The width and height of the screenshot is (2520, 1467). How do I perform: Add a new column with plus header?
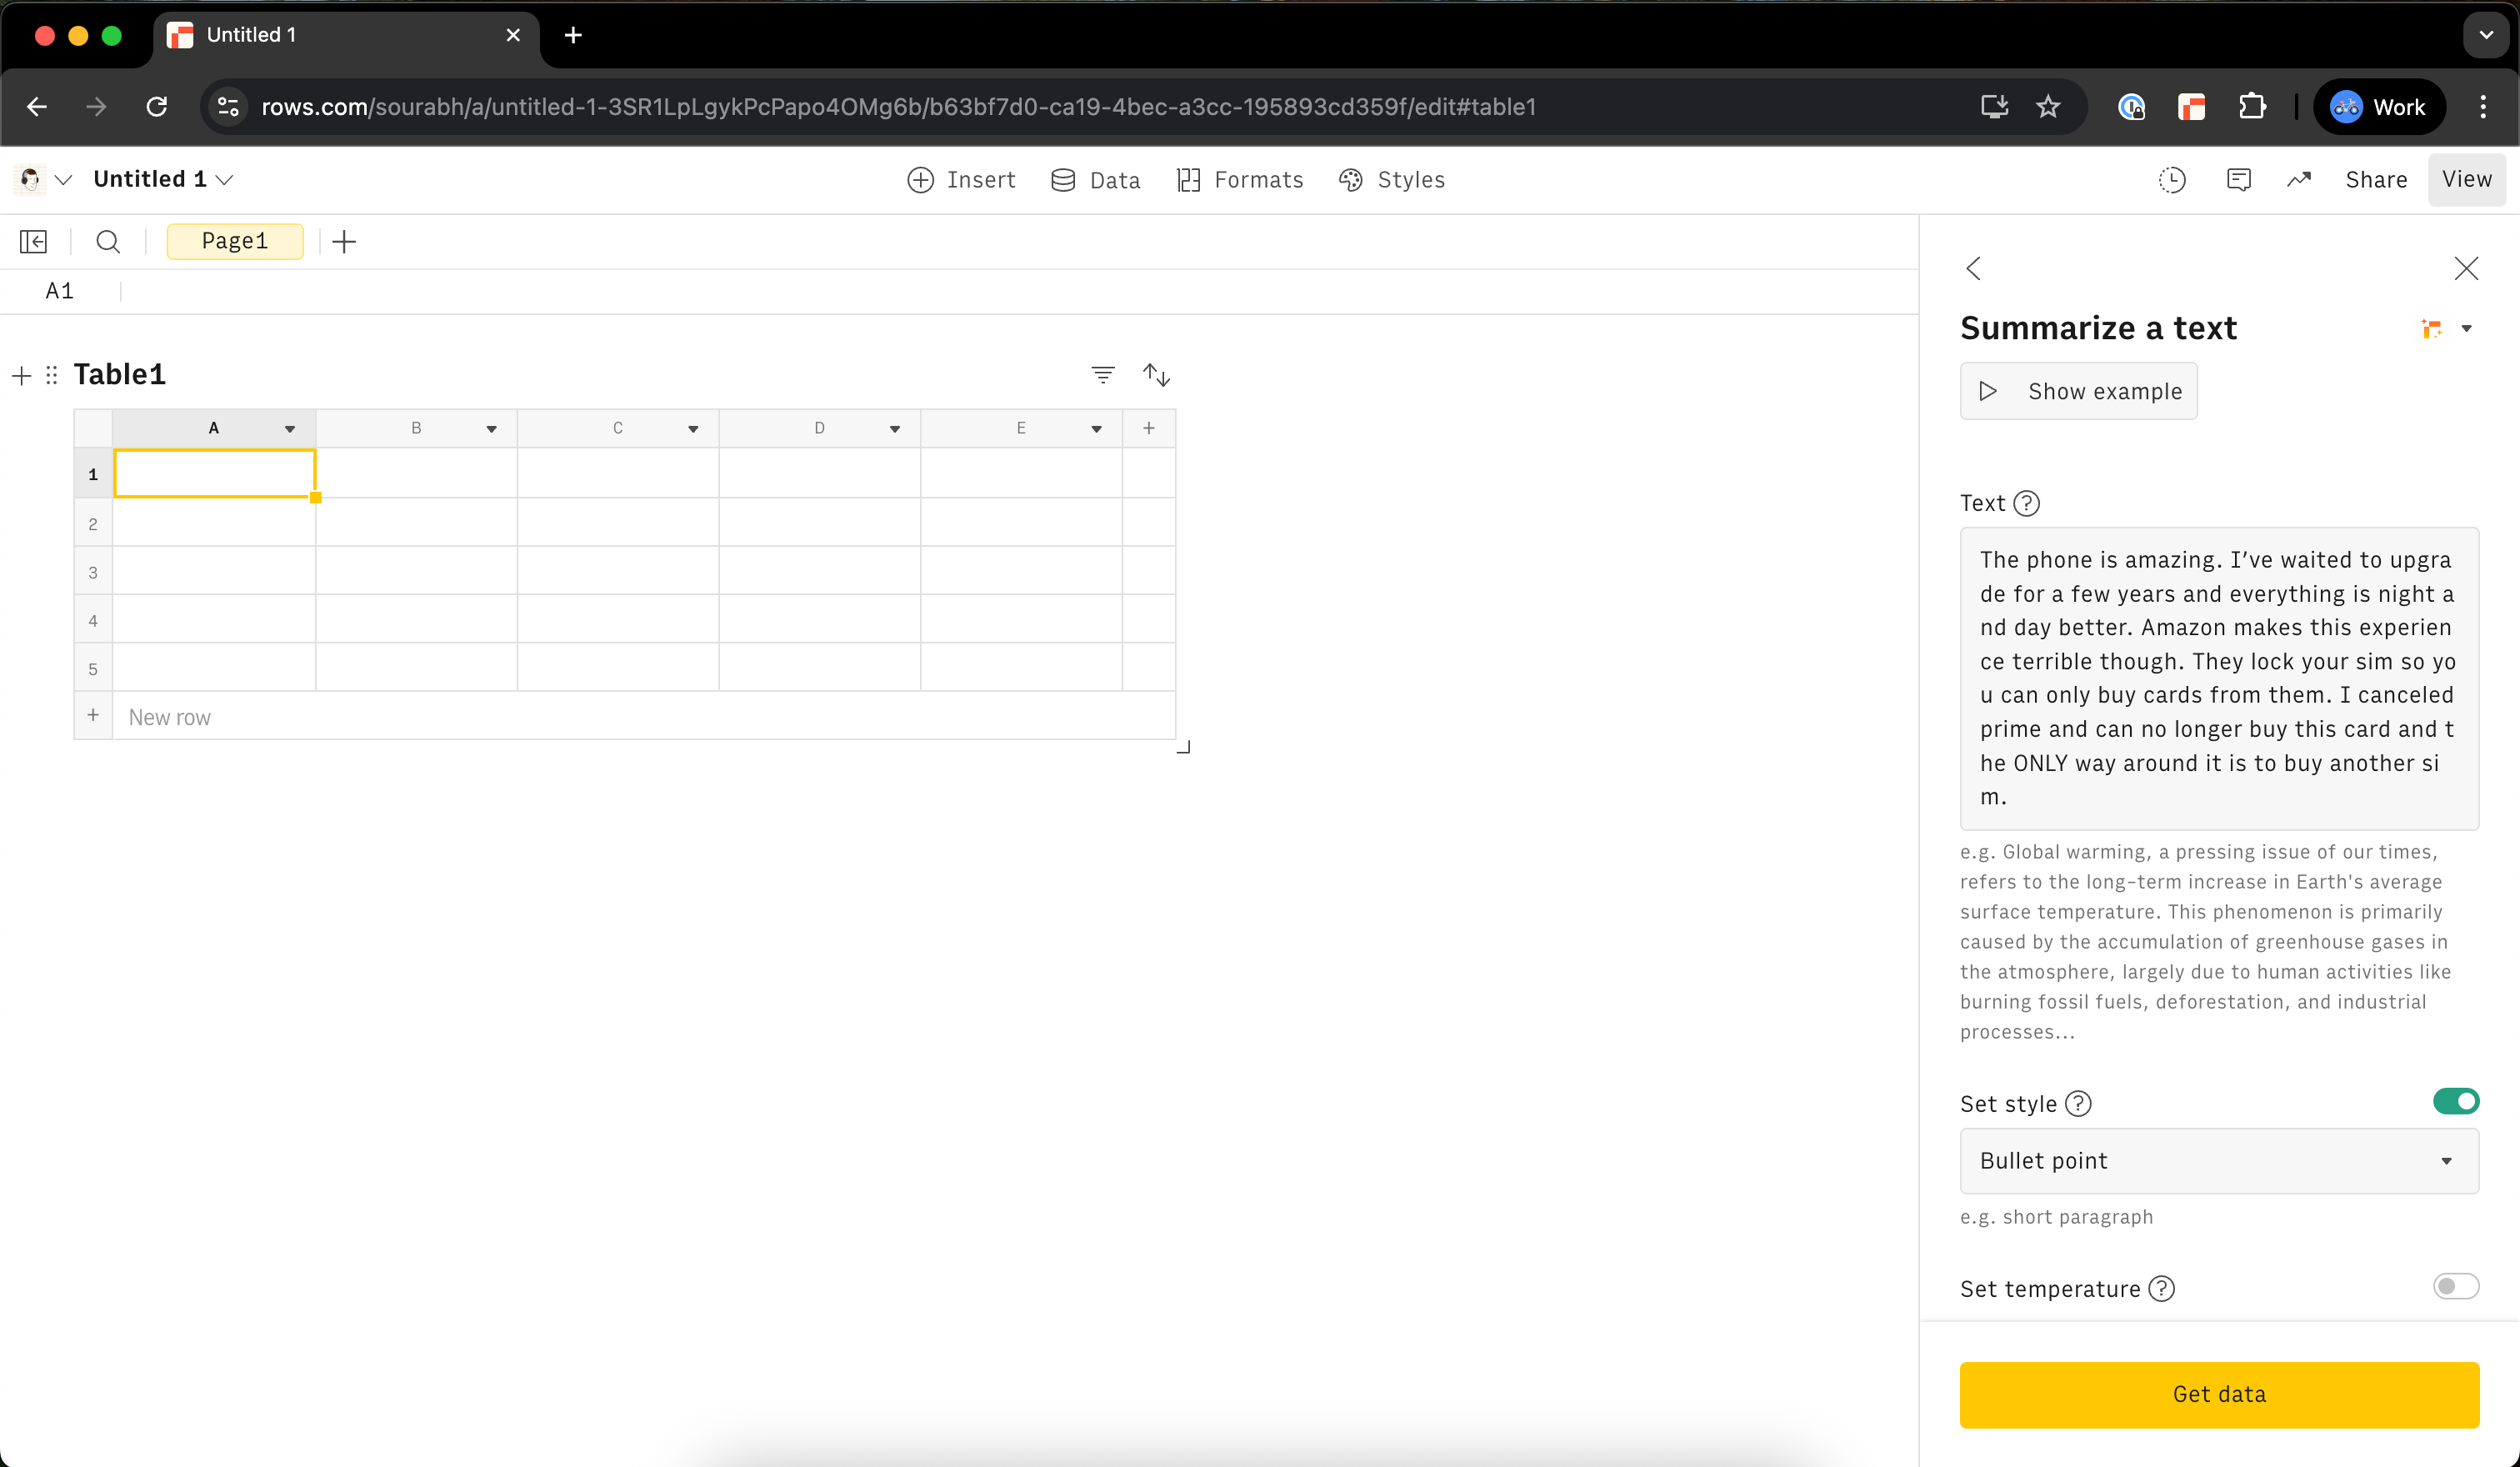click(x=1149, y=428)
